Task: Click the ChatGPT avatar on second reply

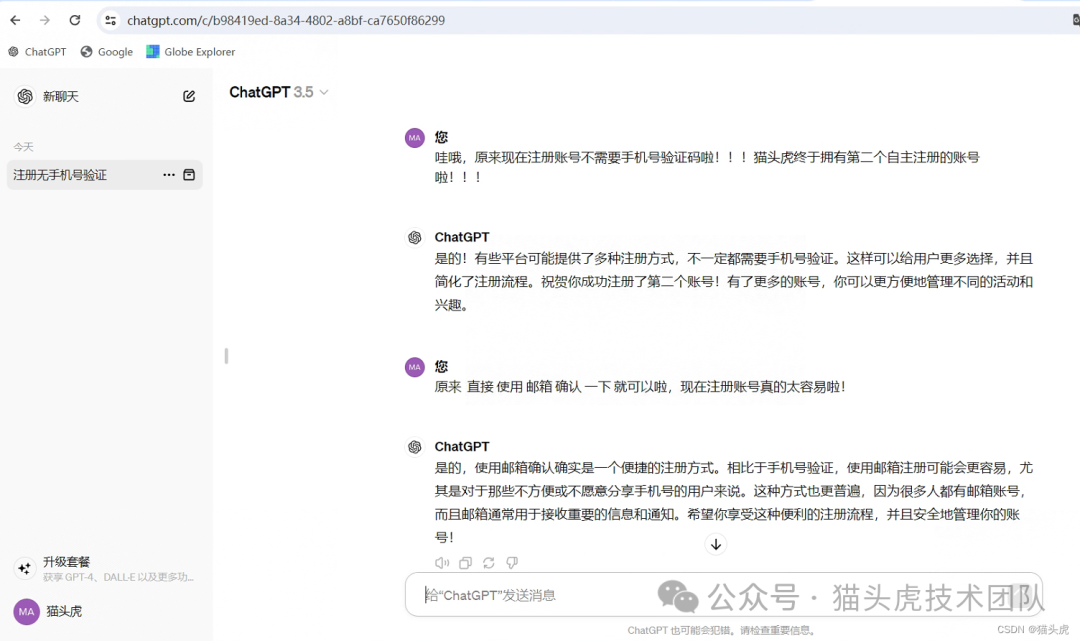Action: pos(415,447)
